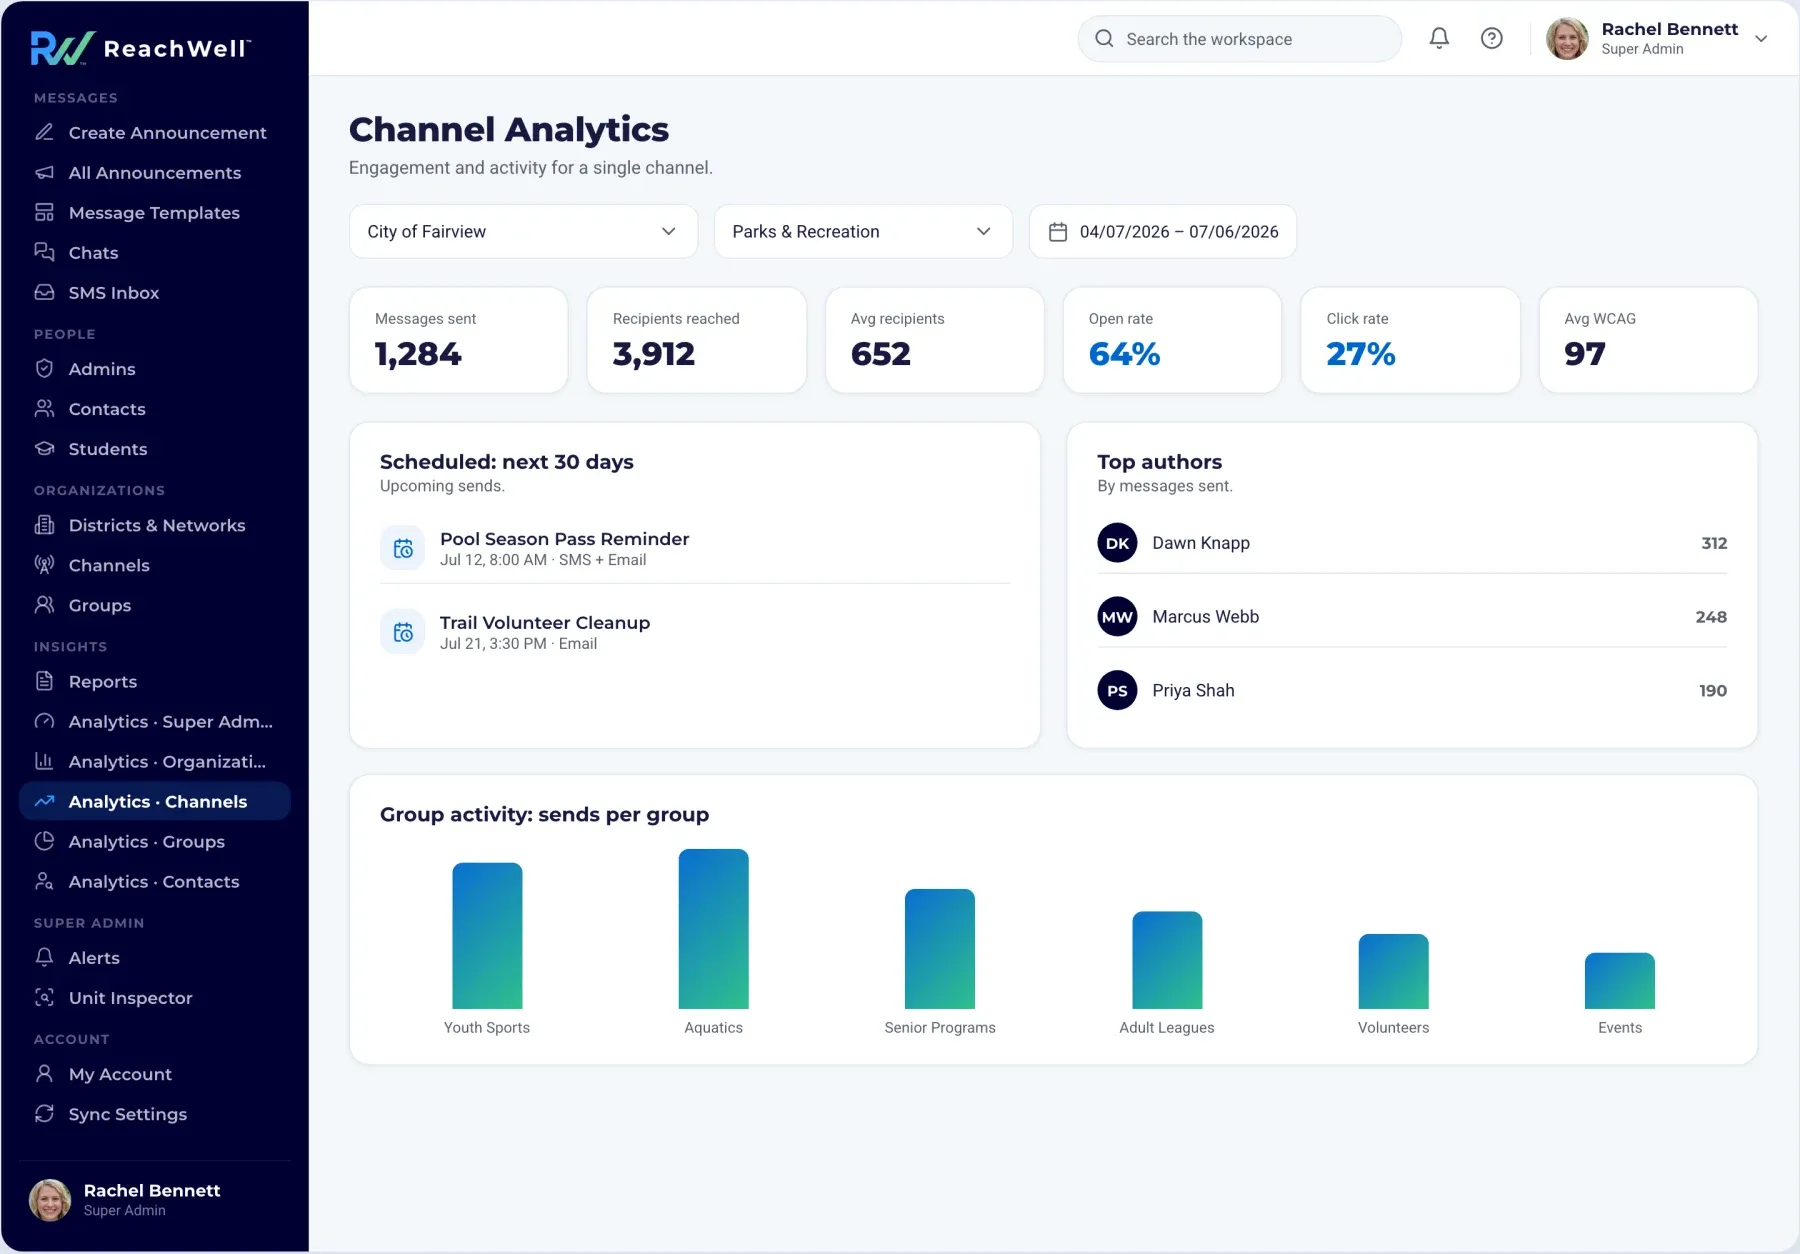Click the Channels broadcast icon

point(44,565)
